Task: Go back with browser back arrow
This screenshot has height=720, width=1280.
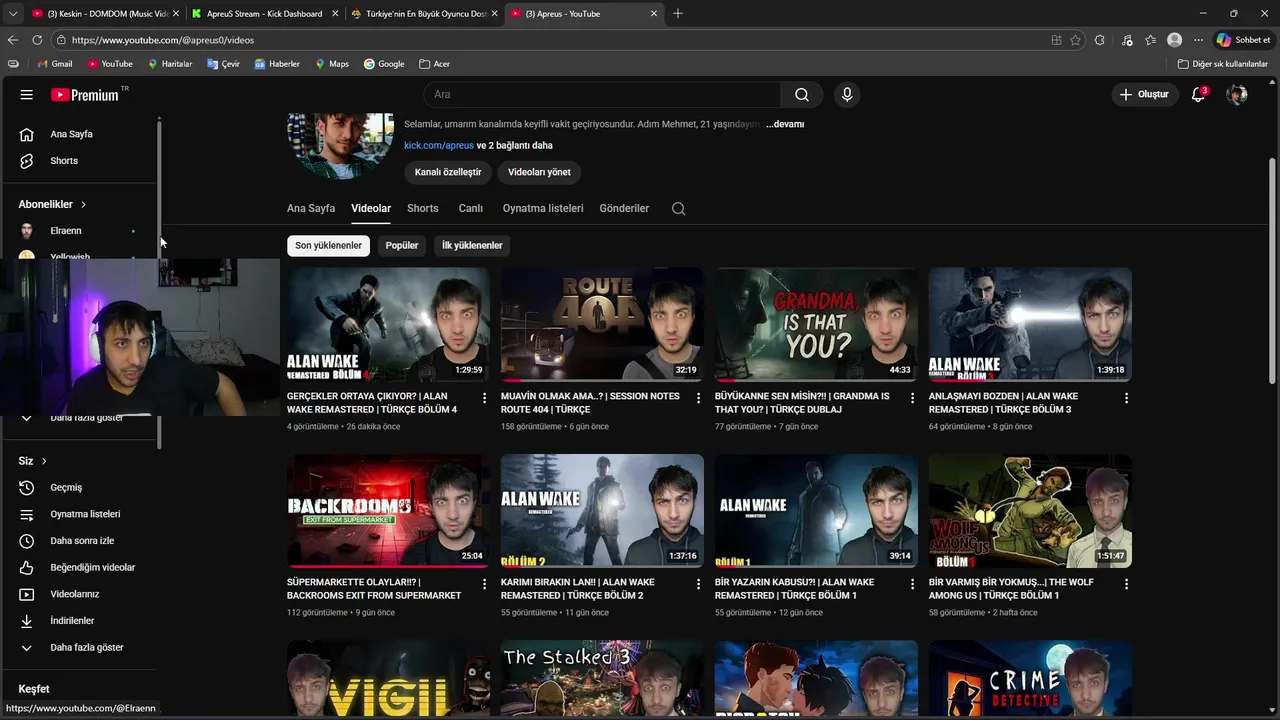Action: (x=13, y=40)
